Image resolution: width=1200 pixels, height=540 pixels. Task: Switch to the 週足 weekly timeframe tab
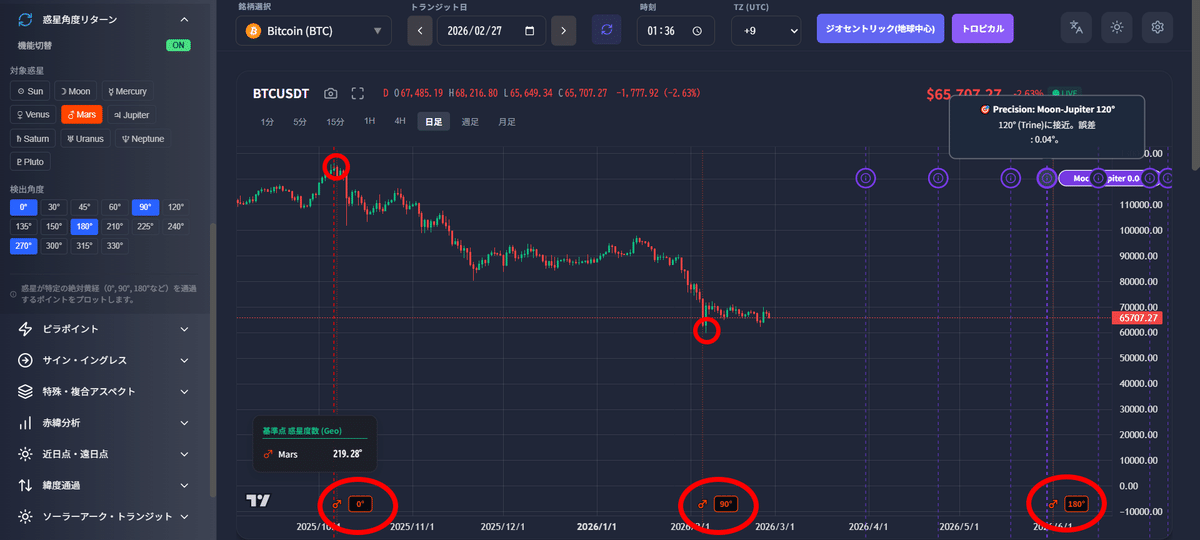tap(469, 121)
